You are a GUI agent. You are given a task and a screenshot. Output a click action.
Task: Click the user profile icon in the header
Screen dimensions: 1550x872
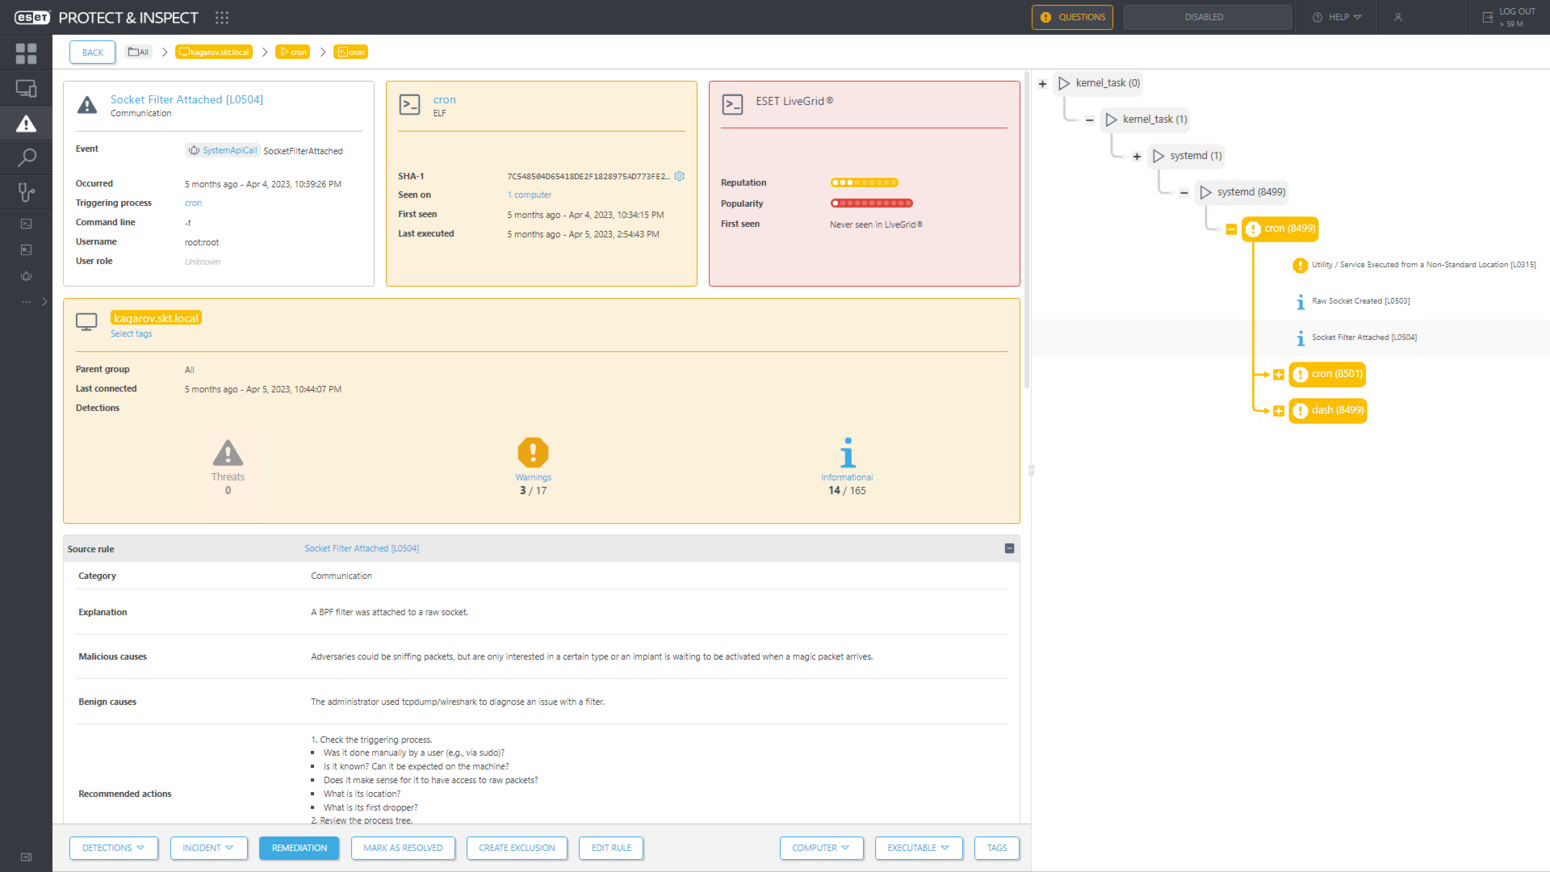1398,17
